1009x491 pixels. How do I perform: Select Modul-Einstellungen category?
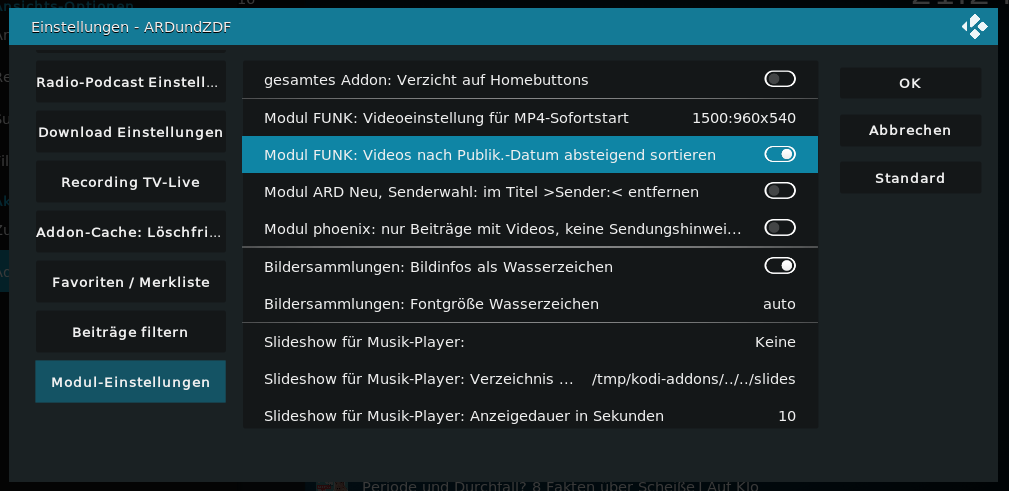tap(131, 382)
